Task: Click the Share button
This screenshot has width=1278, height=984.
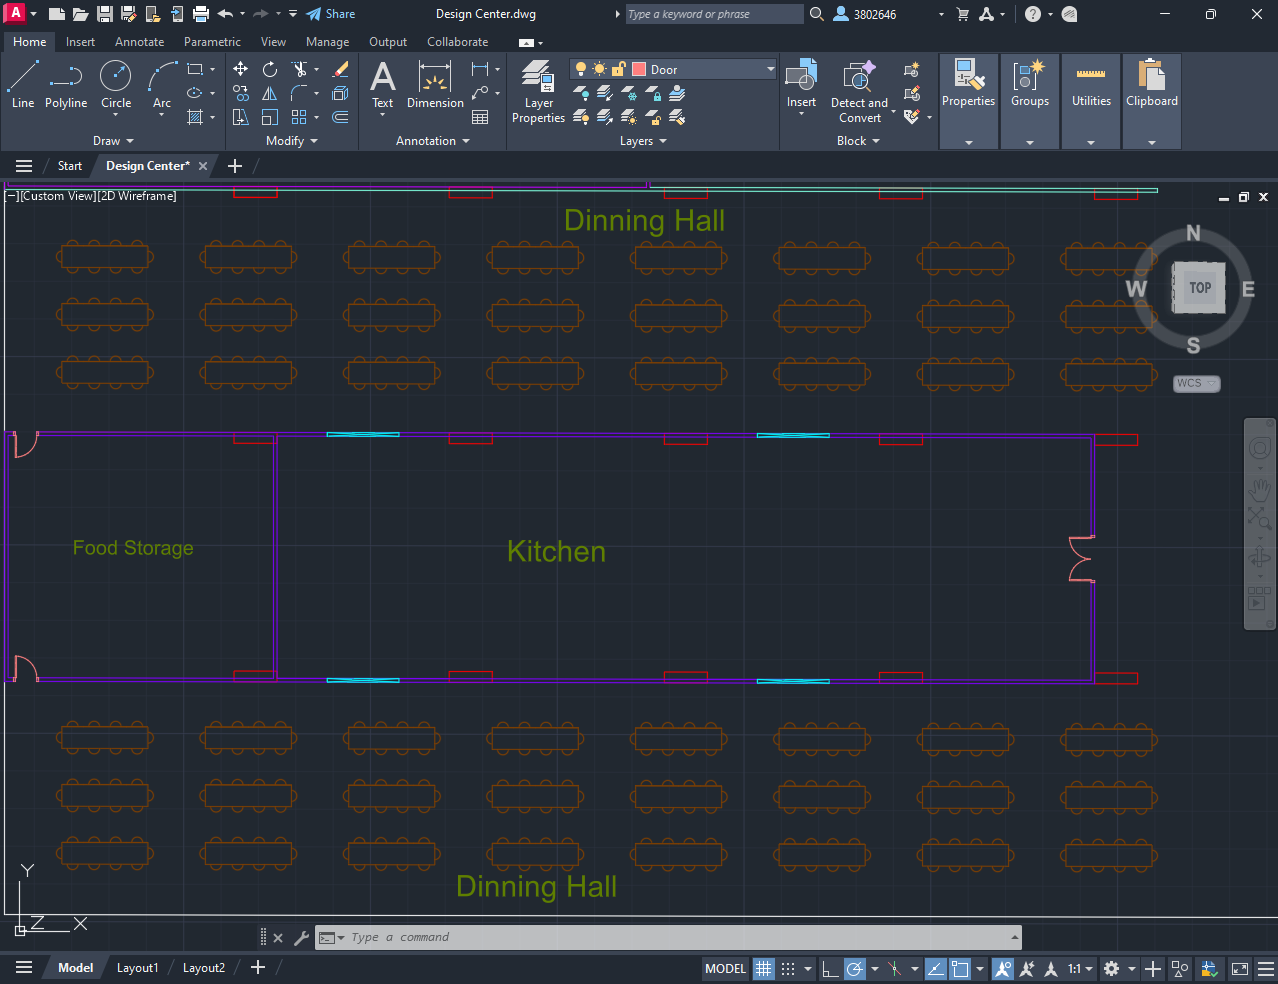Action: (331, 14)
